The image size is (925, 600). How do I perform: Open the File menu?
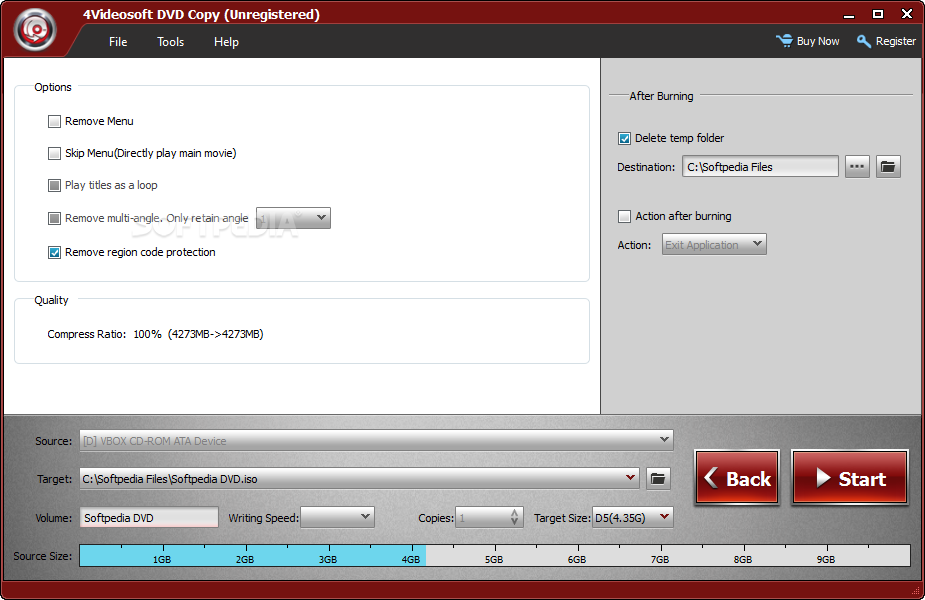[x=118, y=42]
